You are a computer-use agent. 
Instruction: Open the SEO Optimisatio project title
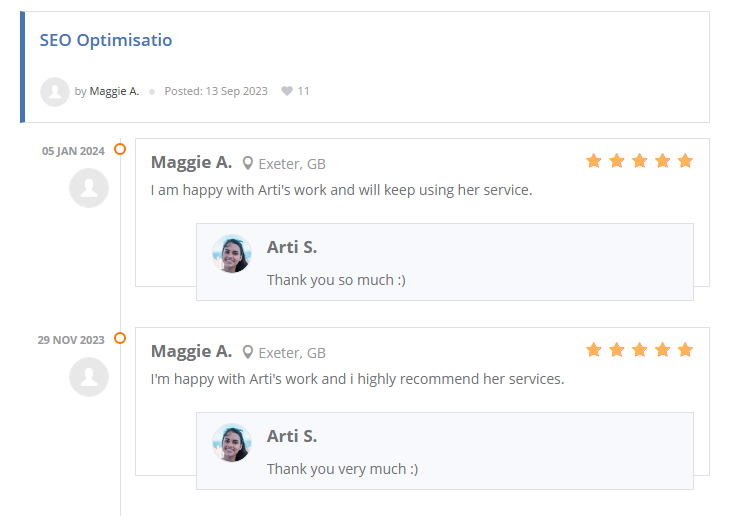pos(106,41)
